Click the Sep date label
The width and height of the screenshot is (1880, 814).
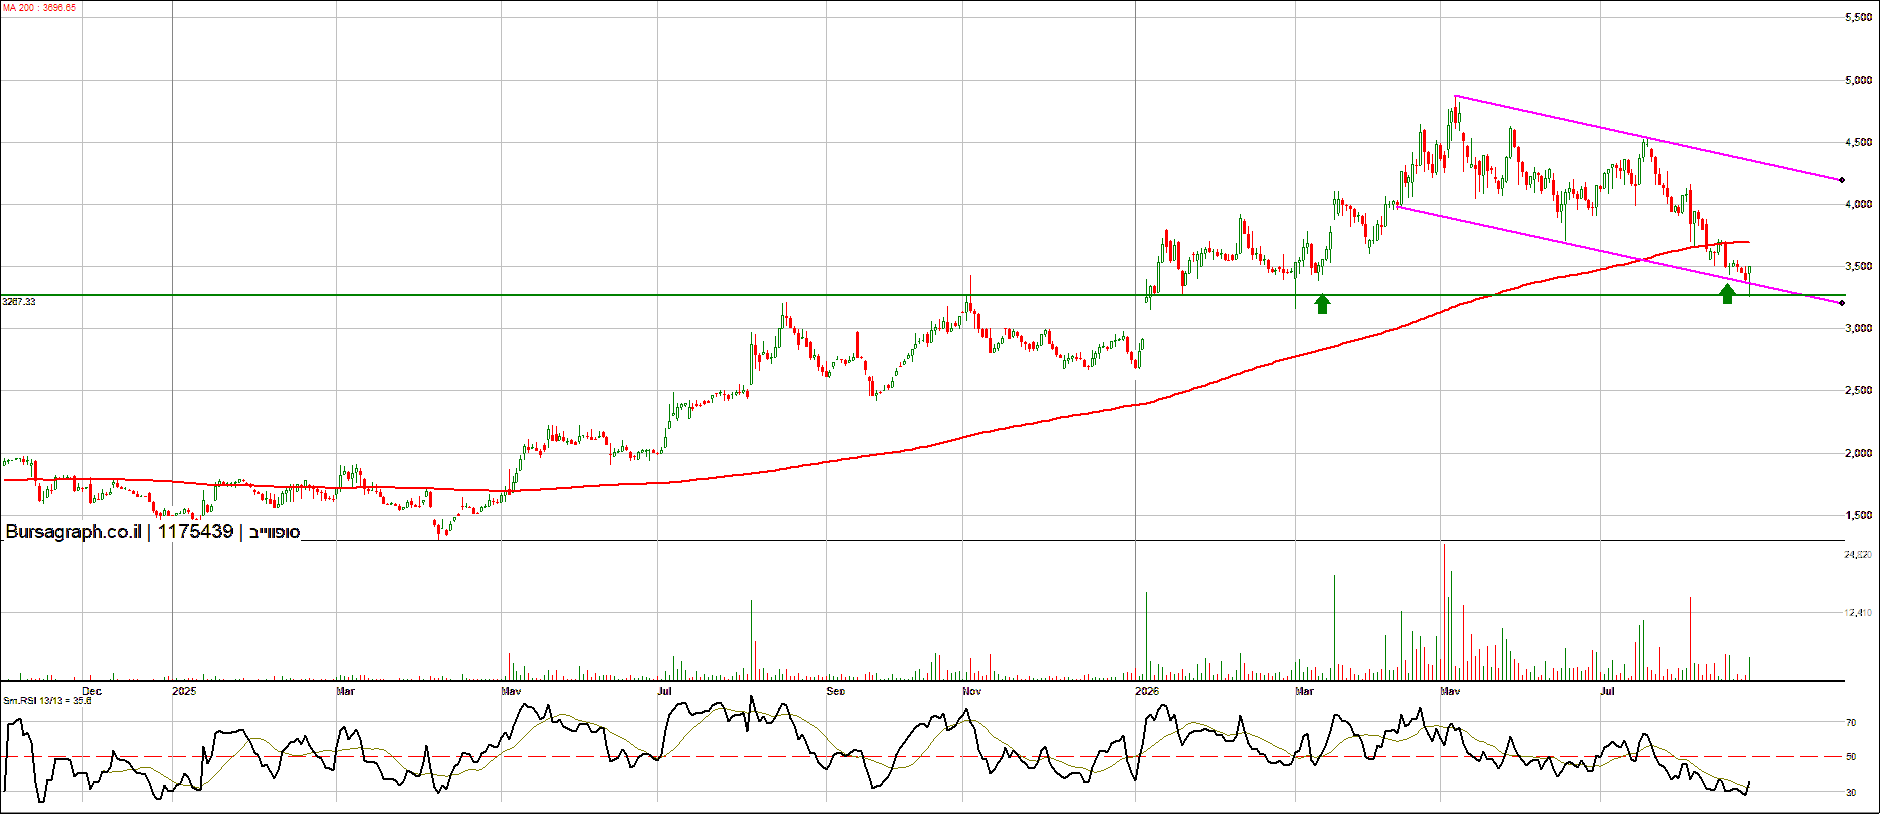[836, 691]
